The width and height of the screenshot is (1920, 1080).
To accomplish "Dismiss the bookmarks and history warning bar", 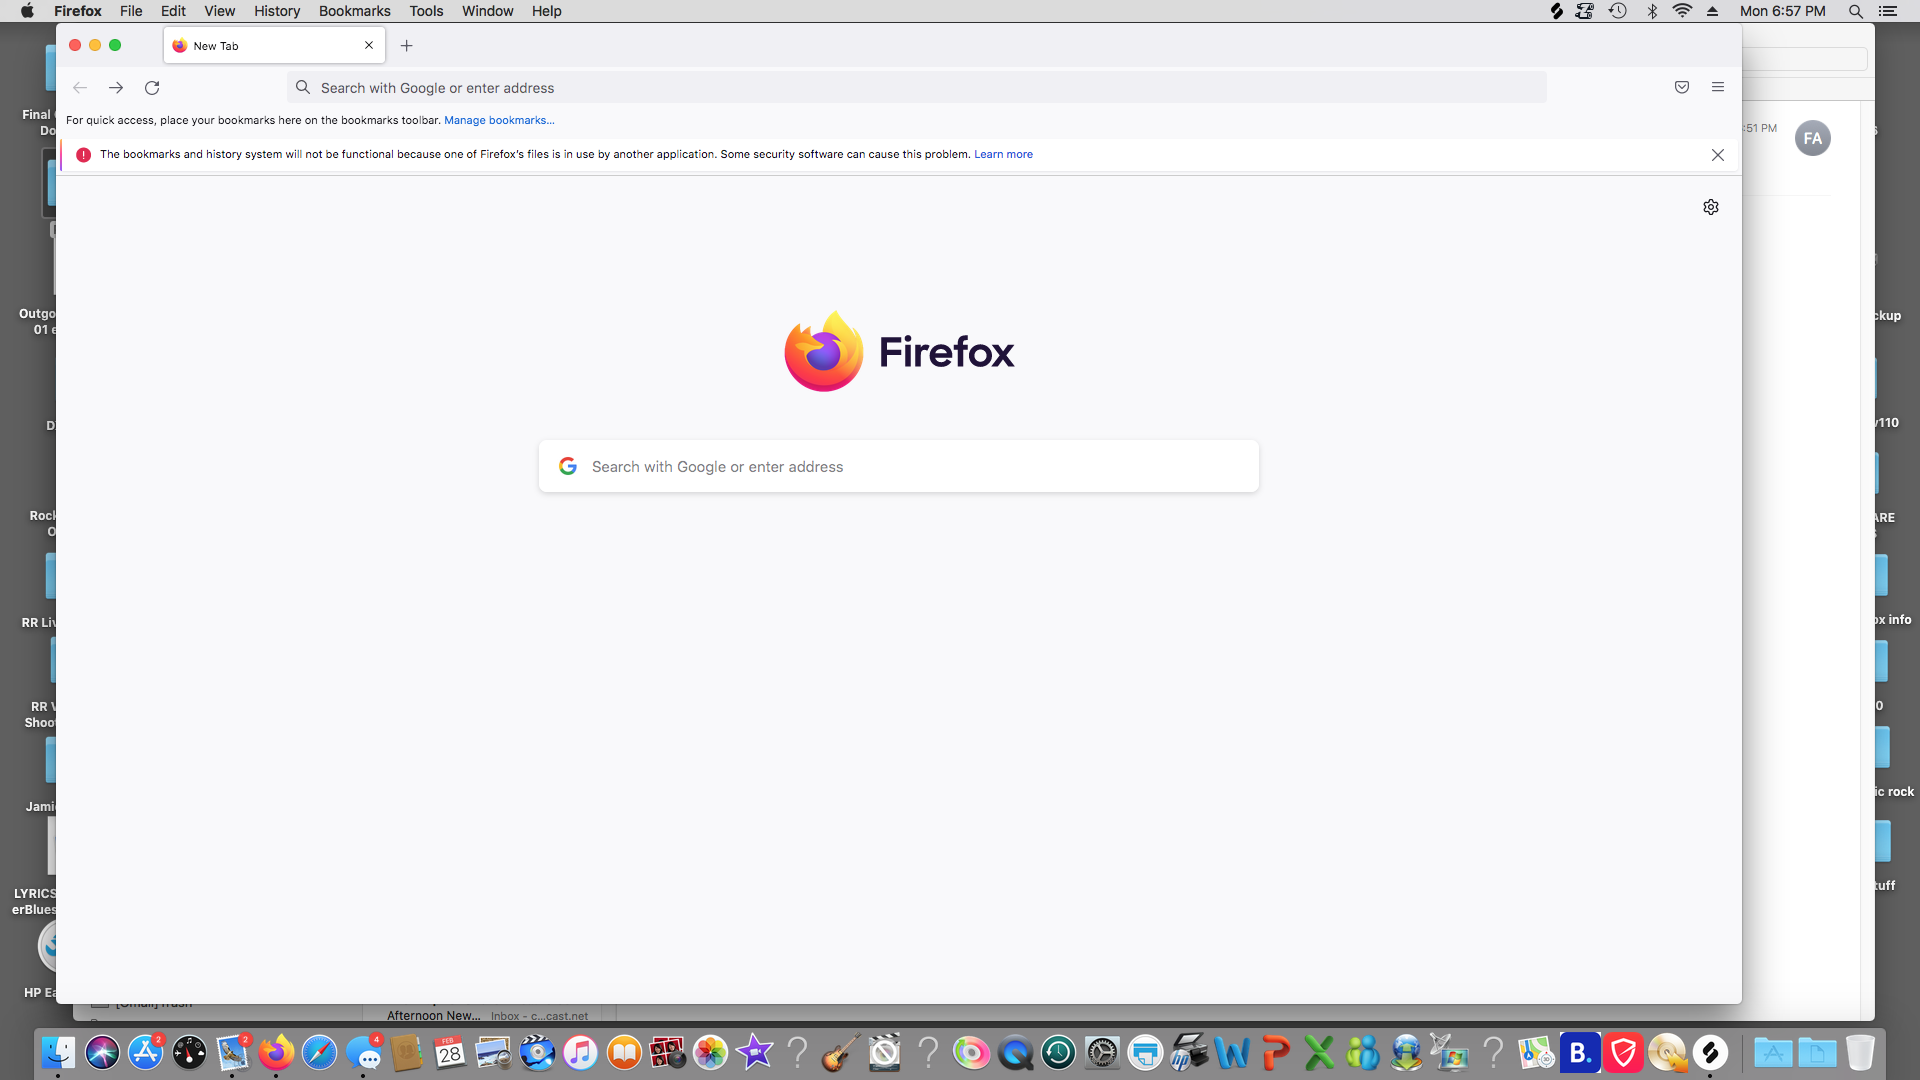I will point(1718,155).
